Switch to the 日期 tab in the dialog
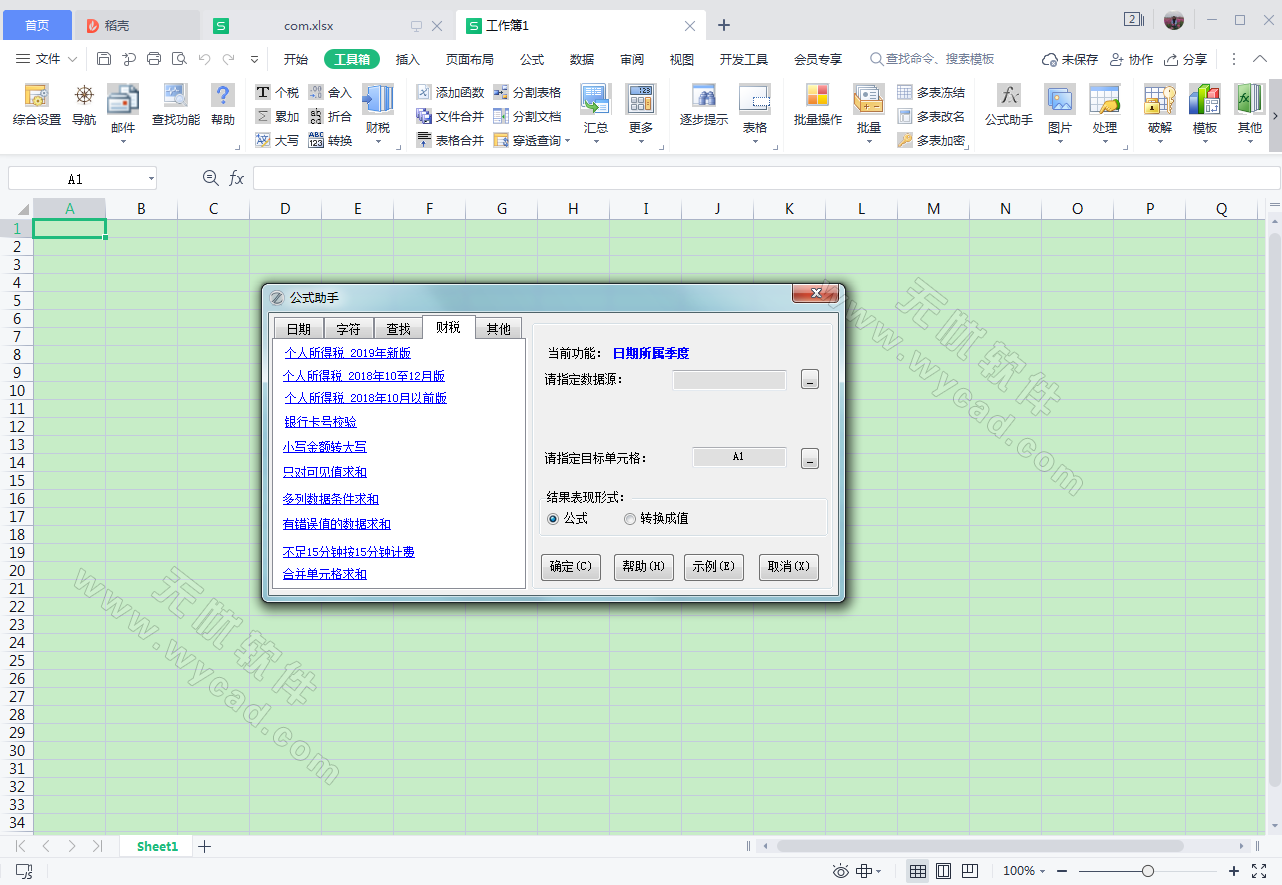This screenshot has height=885, width=1282. [x=299, y=327]
